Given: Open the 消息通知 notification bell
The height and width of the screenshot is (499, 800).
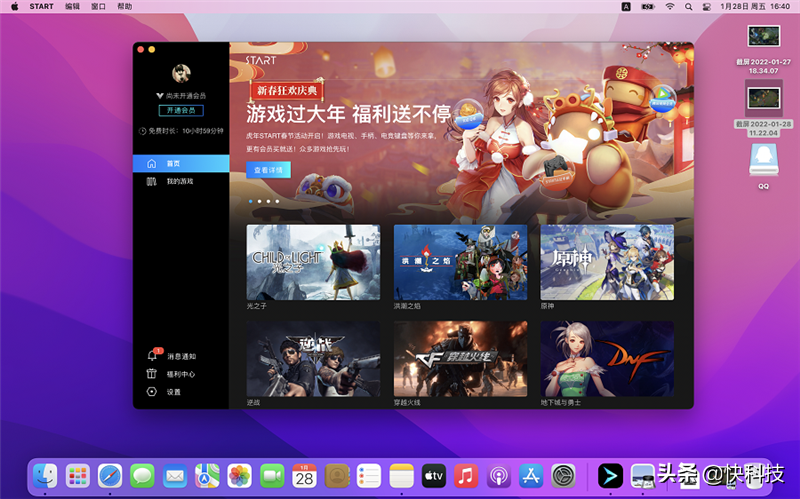Looking at the screenshot, I should tap(152, 356).
